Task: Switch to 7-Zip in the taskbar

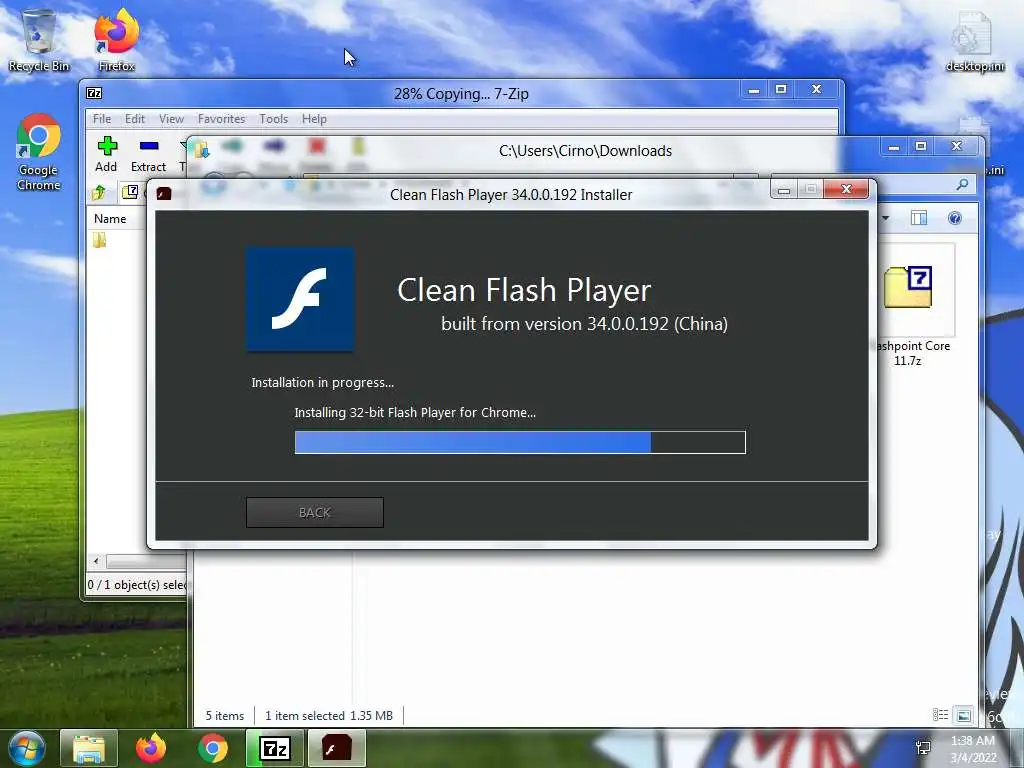Action: pos(275,748)
